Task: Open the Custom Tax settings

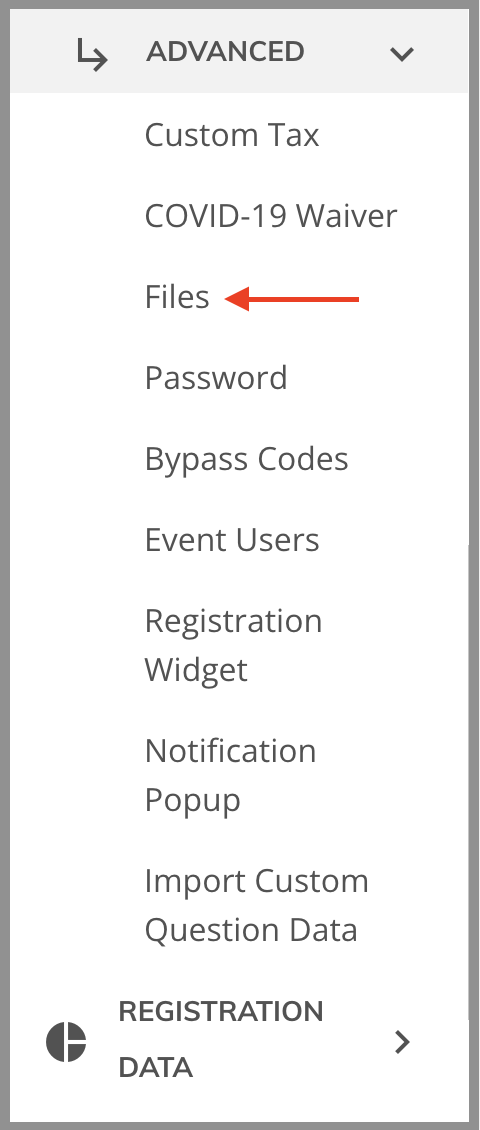Action: pos(231,135)
